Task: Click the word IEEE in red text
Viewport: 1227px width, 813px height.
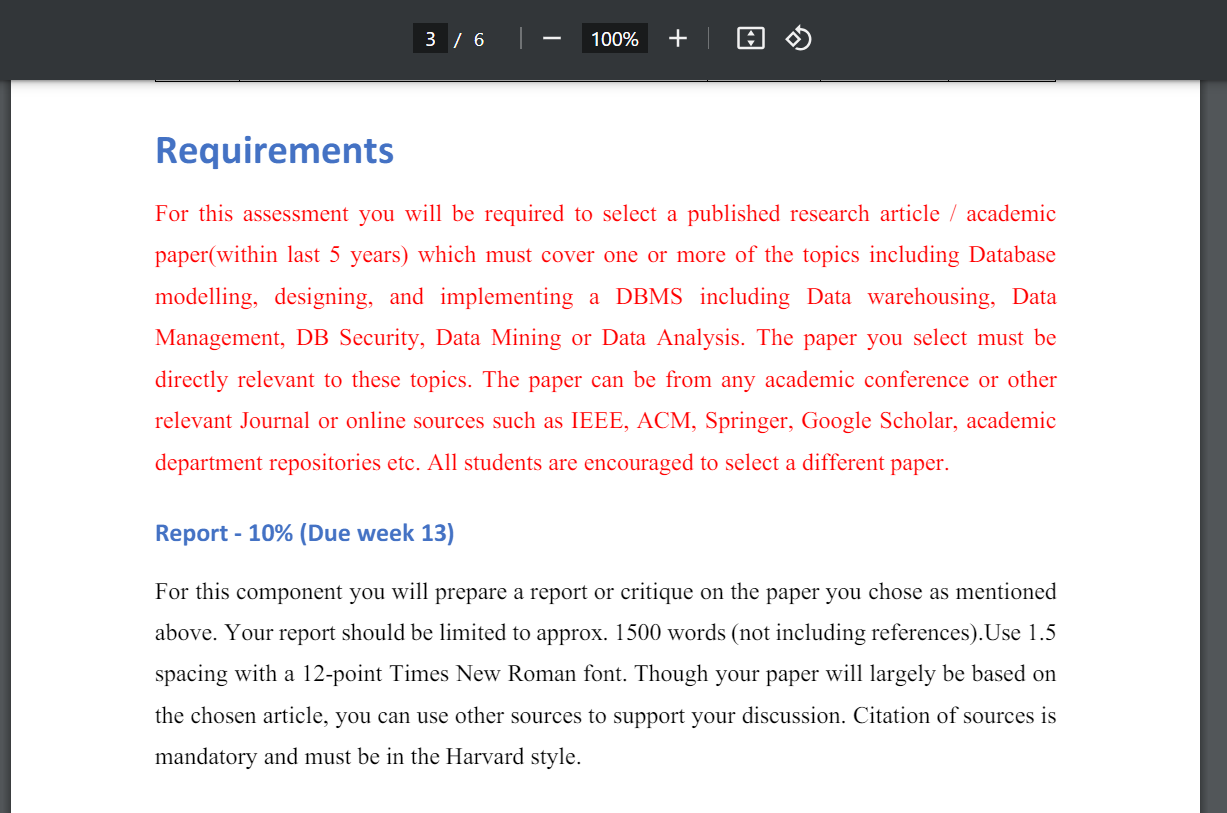Action: pos(593,420)
